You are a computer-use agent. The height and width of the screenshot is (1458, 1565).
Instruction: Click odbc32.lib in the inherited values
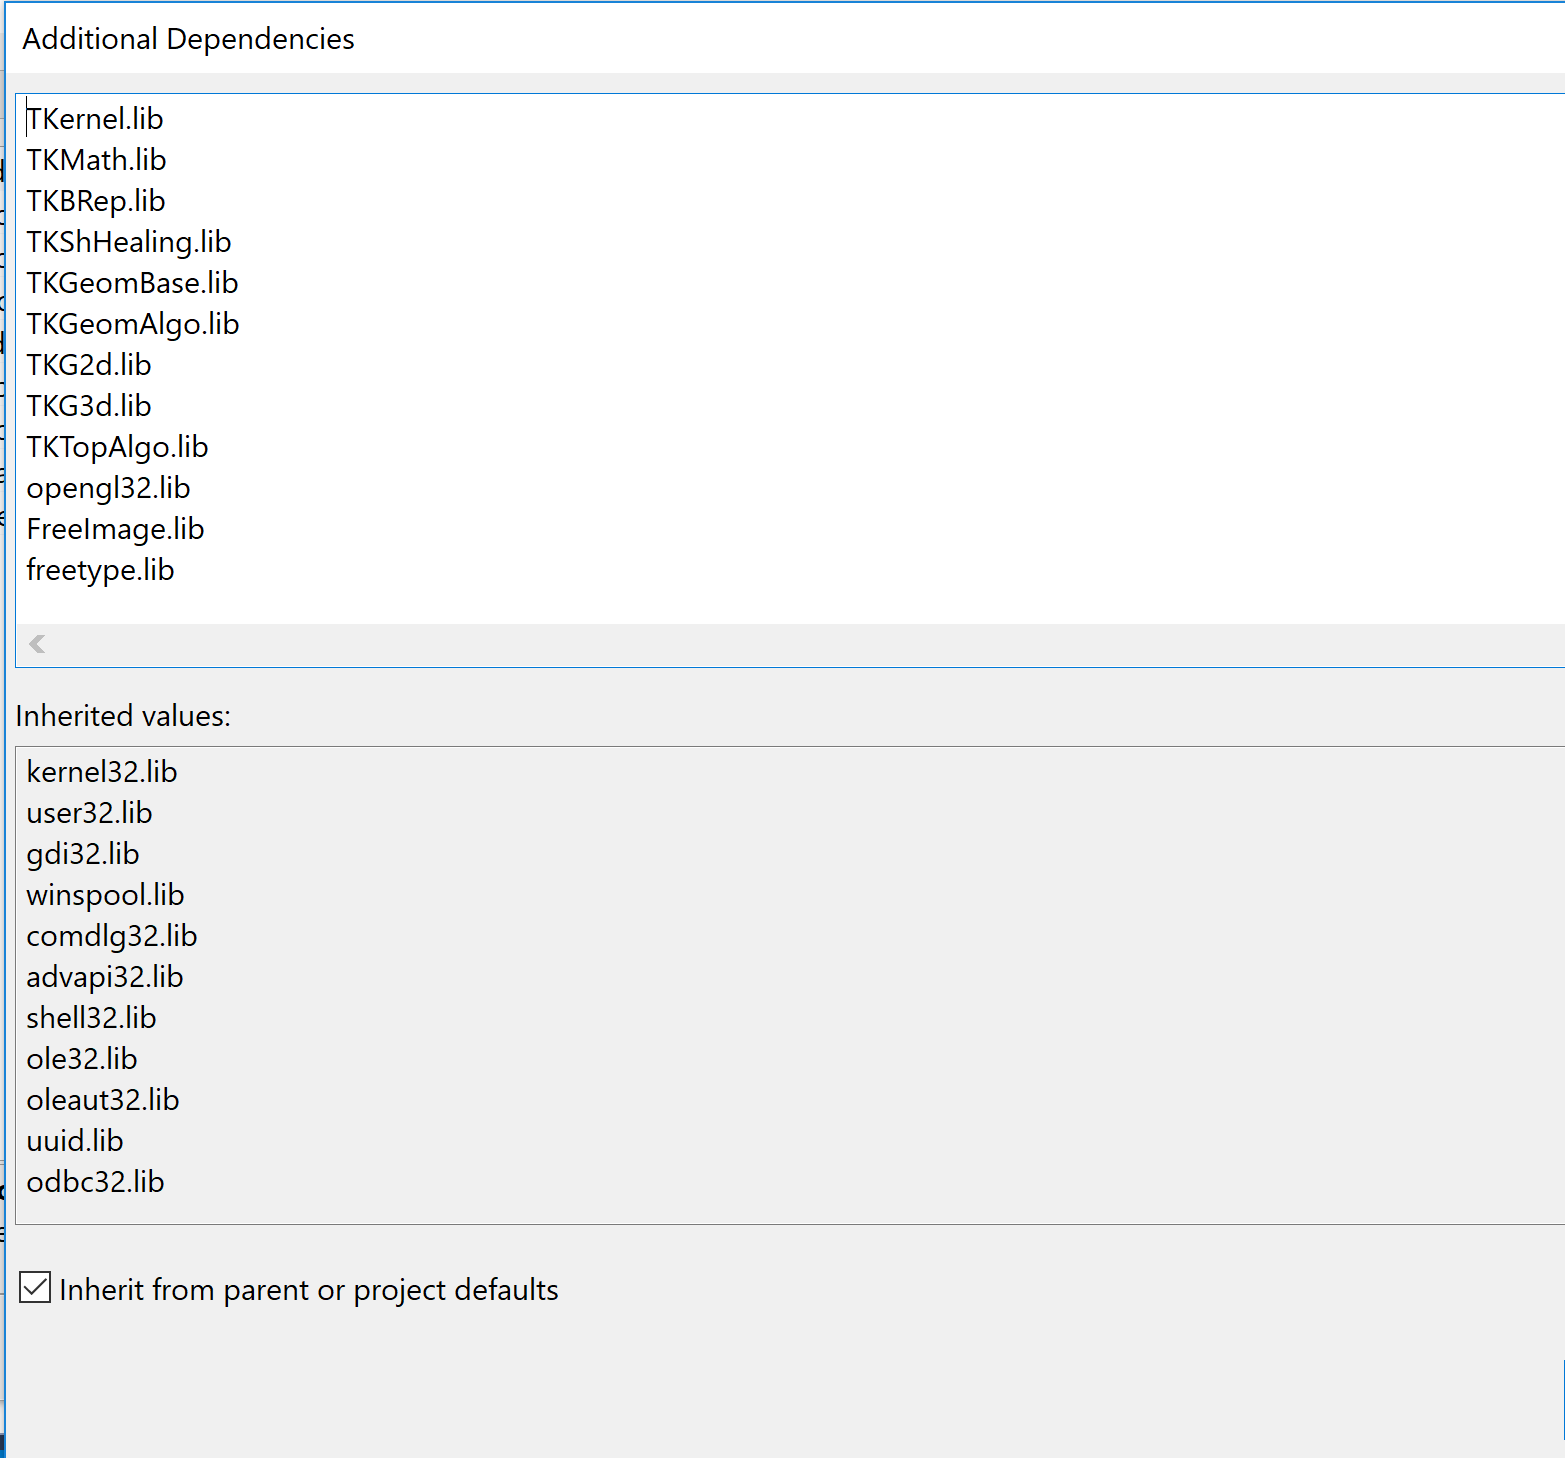[x=95, y=1182]
